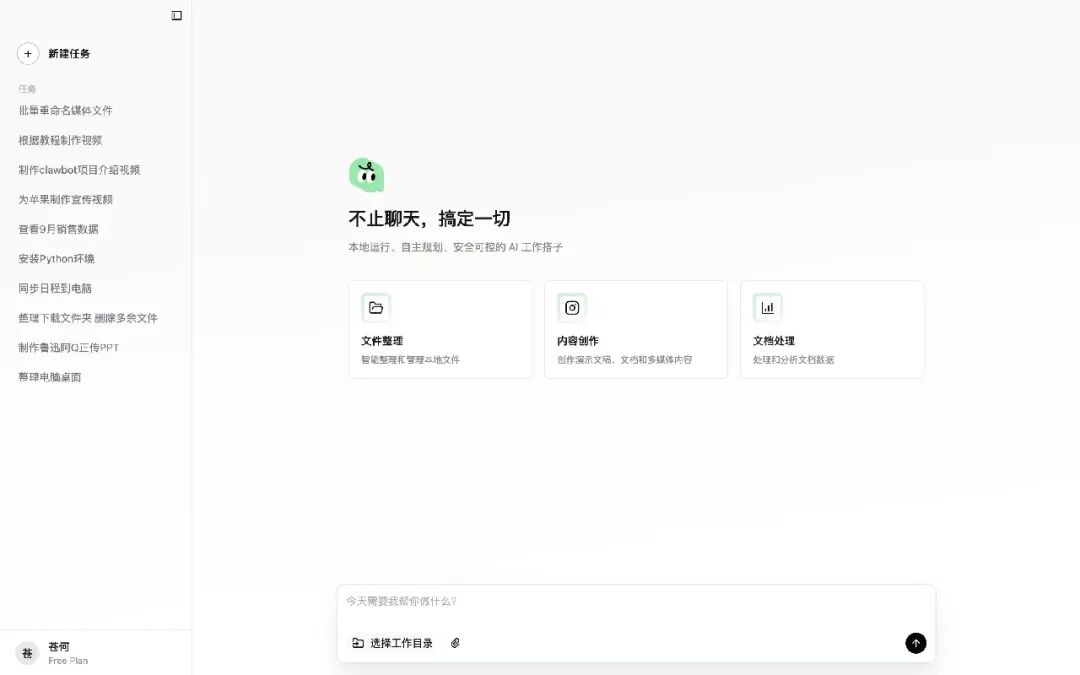Click the folder icon beside 选择工作目录
Screen dimensions: 1080x675
[x=357, y=643]
